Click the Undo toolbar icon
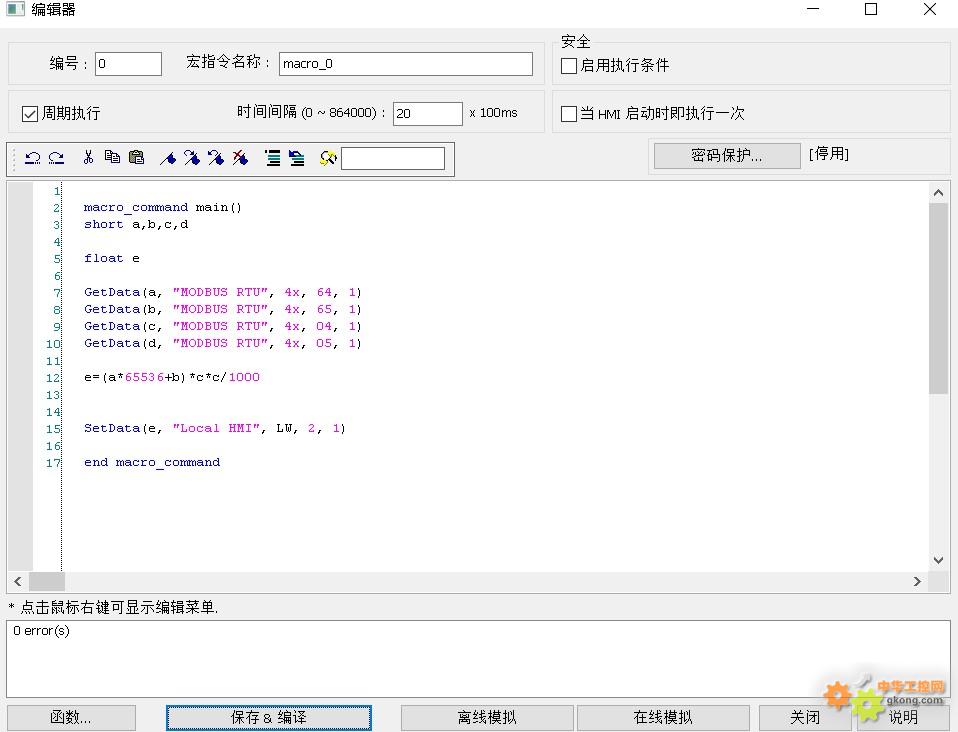This screenshot has height=732, width=958. tap(32, 158)
